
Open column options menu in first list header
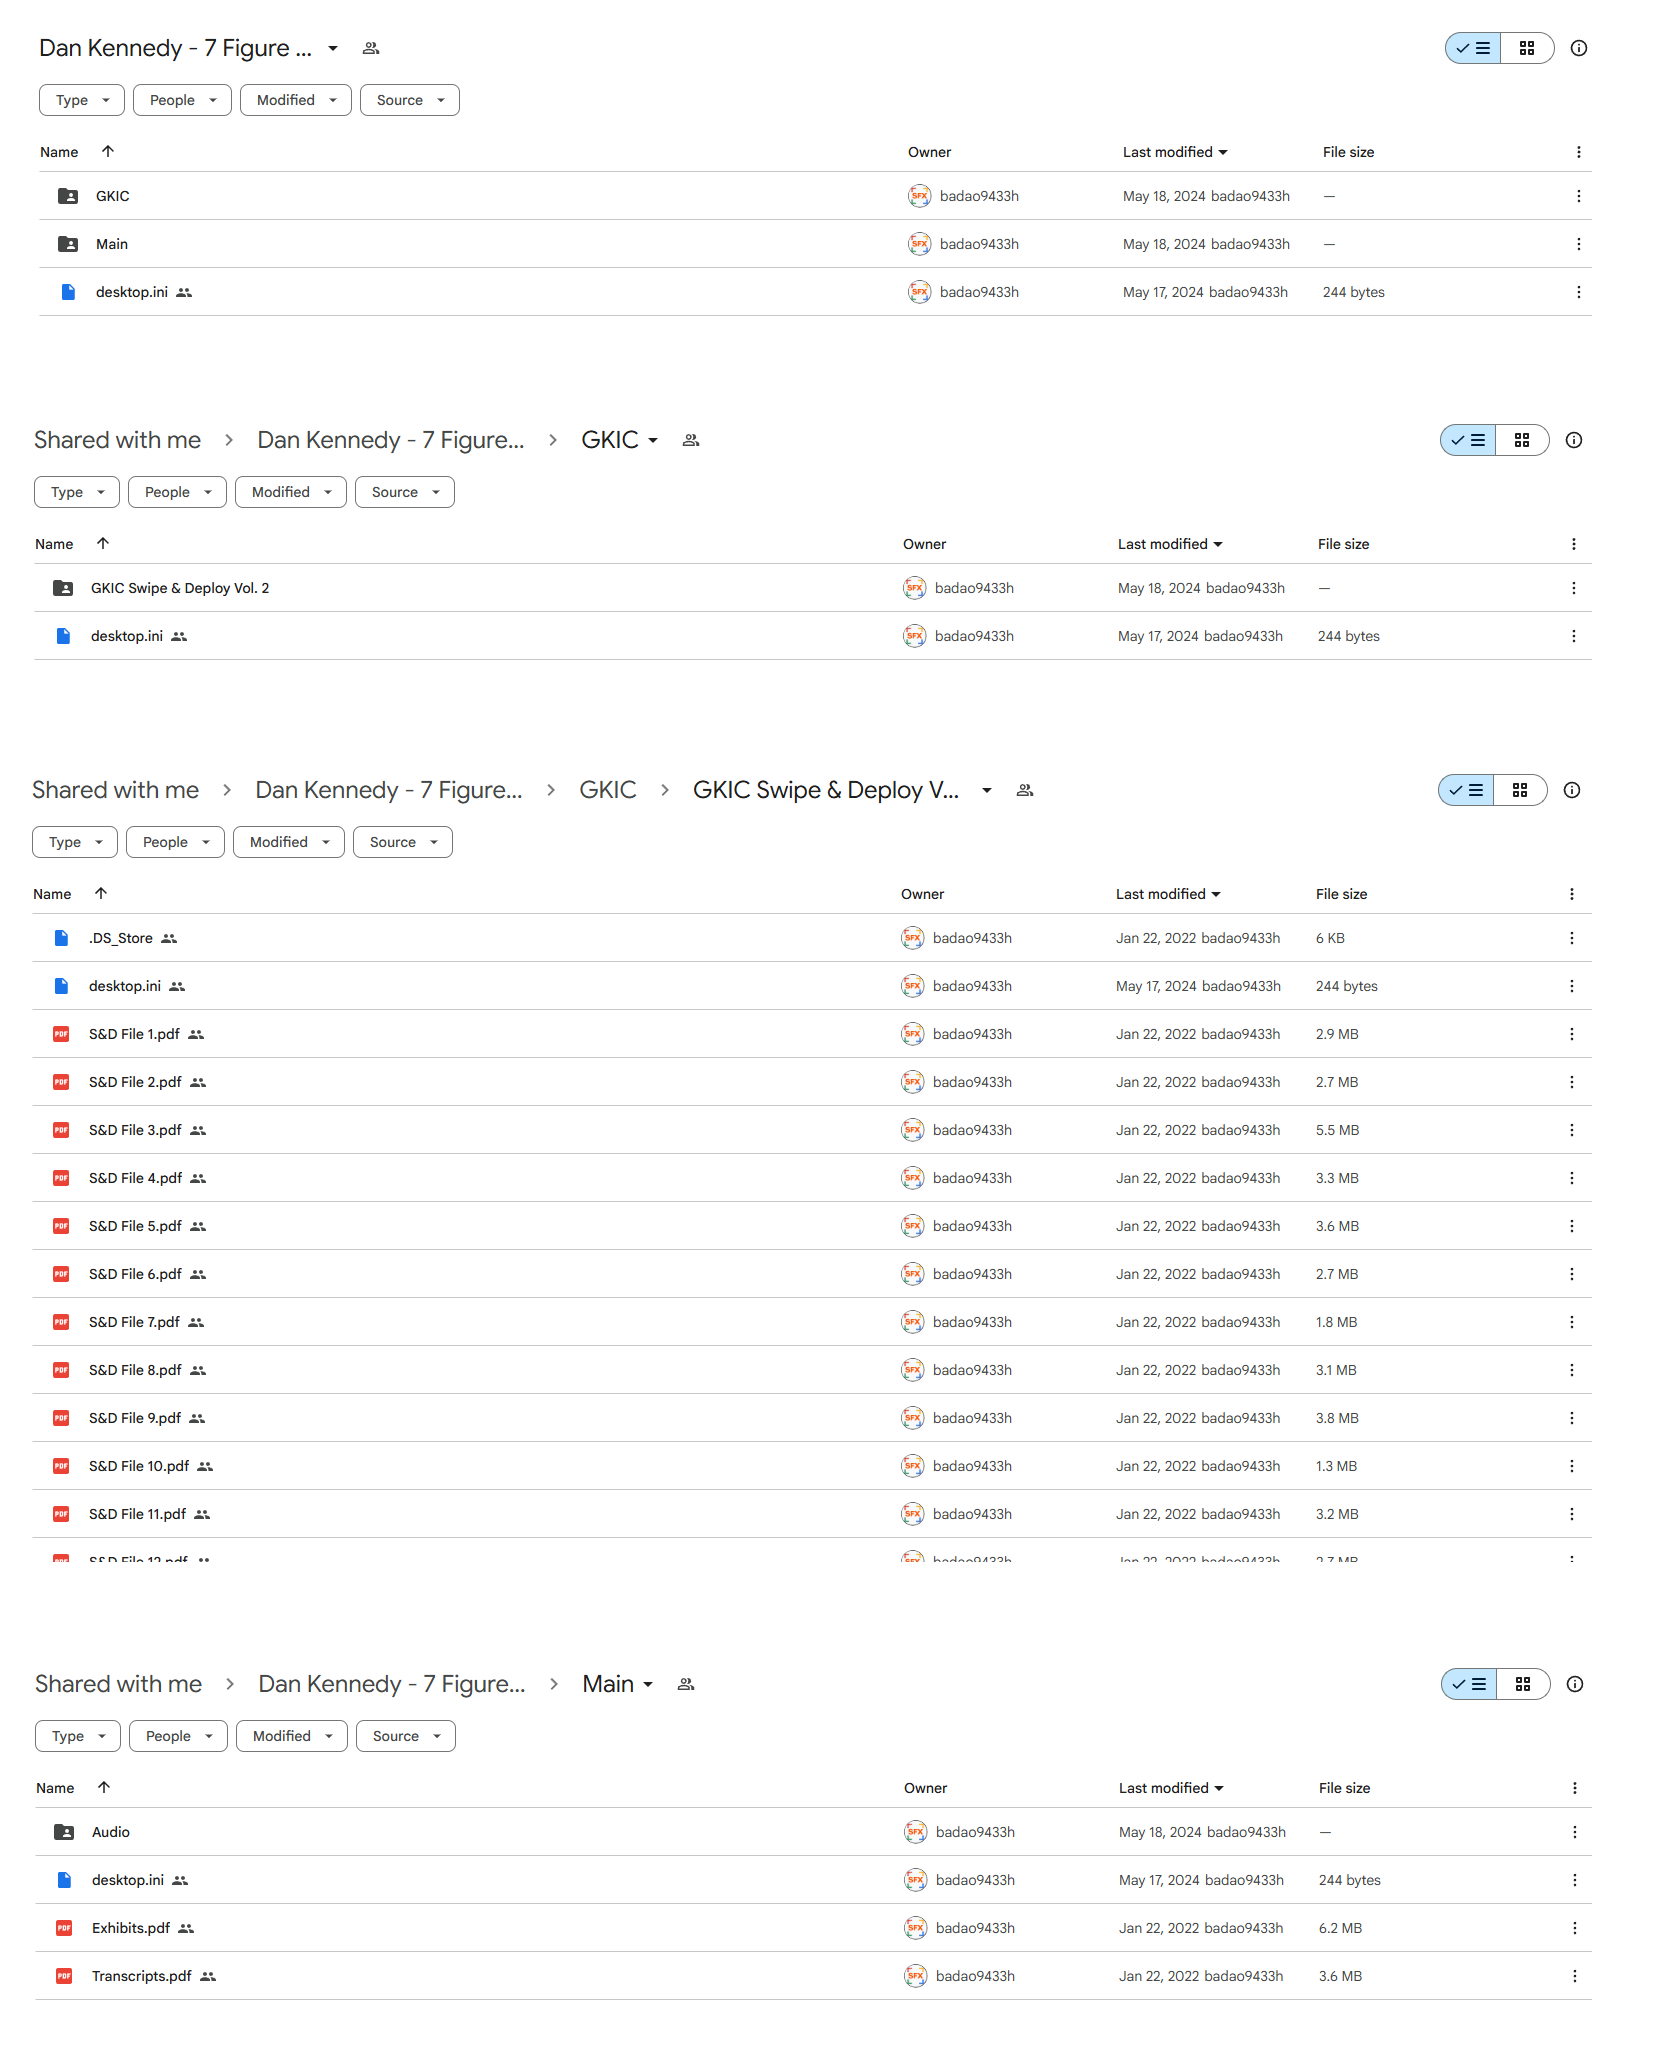pos(1579,152)
